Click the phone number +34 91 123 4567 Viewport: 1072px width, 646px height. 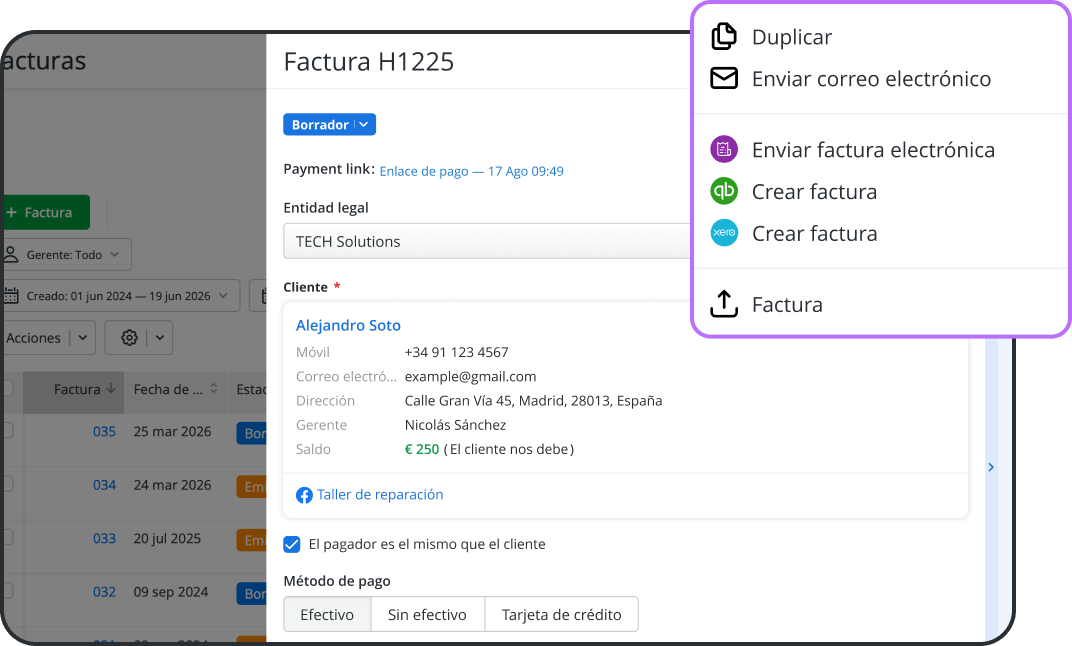456,352
